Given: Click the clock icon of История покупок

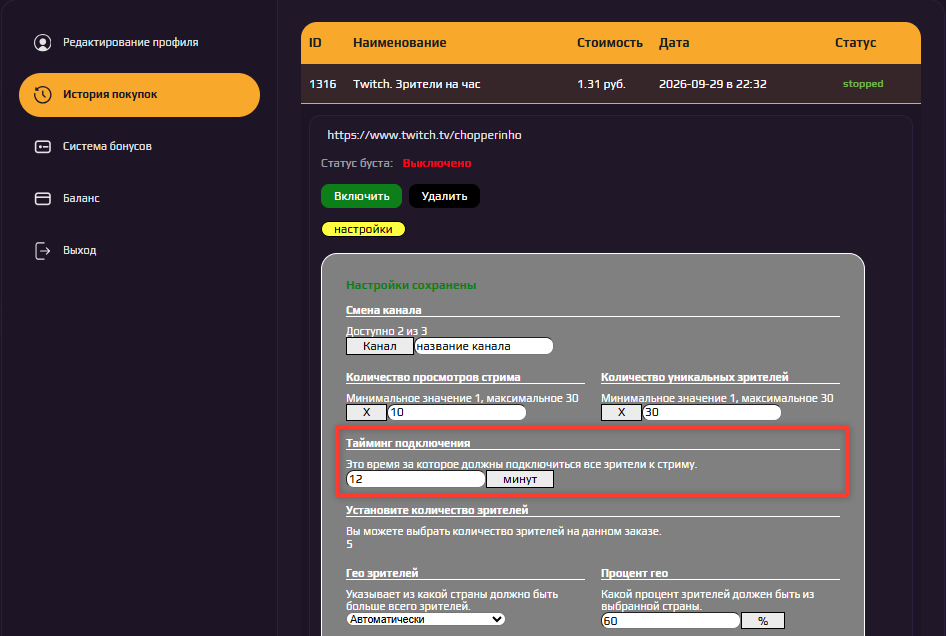Looking at the screenshot, I should 42,95.
